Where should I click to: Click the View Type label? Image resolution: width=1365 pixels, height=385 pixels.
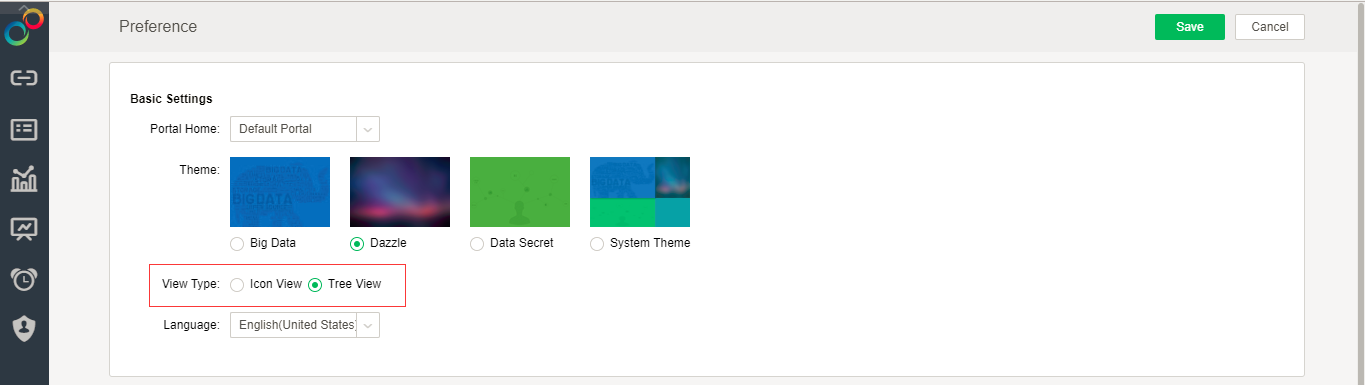point(191,284)
